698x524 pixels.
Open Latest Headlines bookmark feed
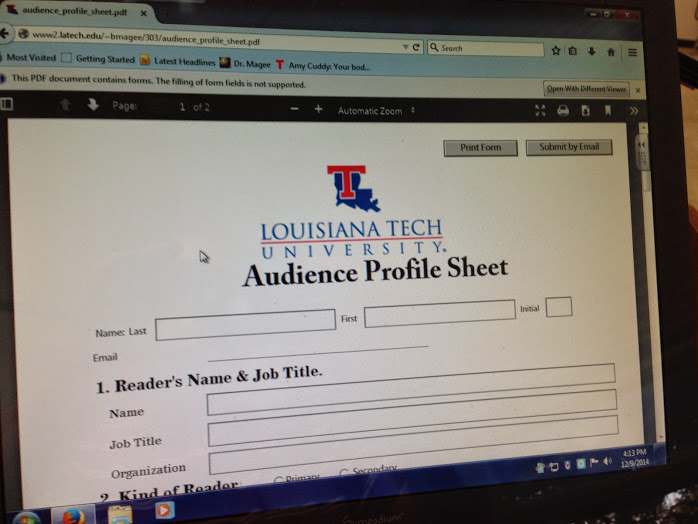point(178,61)
